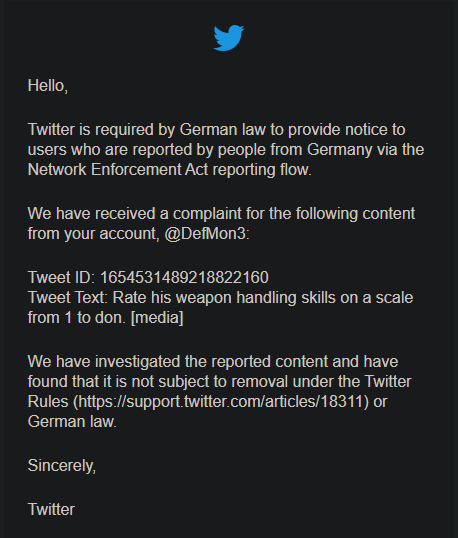Click the words 'reporting flow.'

pos(262,170)
